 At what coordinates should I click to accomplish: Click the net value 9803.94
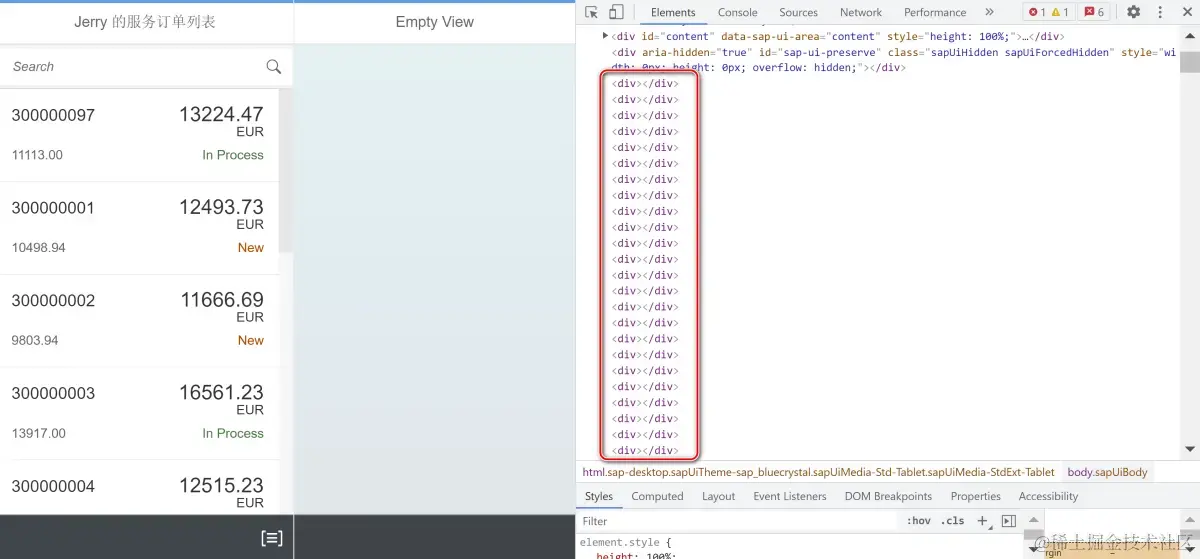point(35,341)
